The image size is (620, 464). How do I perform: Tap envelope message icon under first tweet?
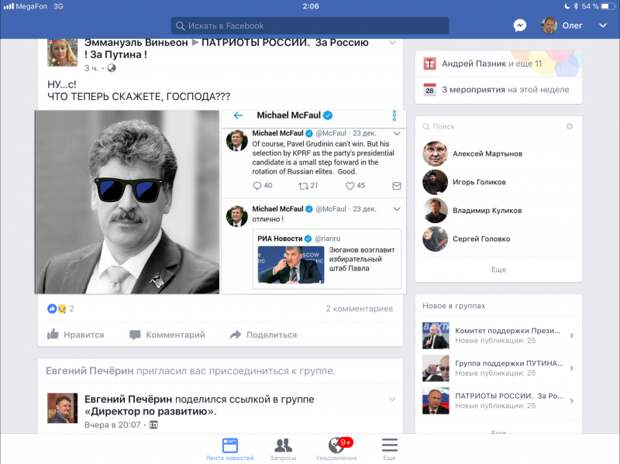click(x=396, y=186)
